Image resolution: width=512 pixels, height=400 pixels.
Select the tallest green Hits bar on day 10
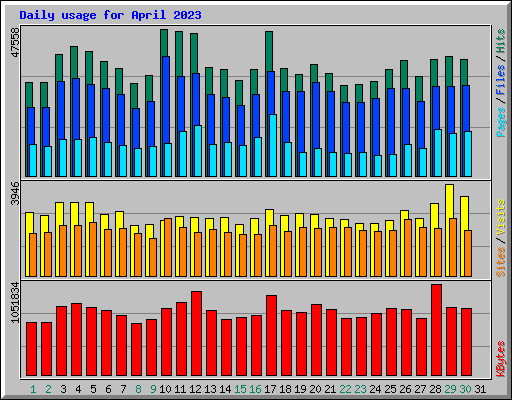point(164,43)
